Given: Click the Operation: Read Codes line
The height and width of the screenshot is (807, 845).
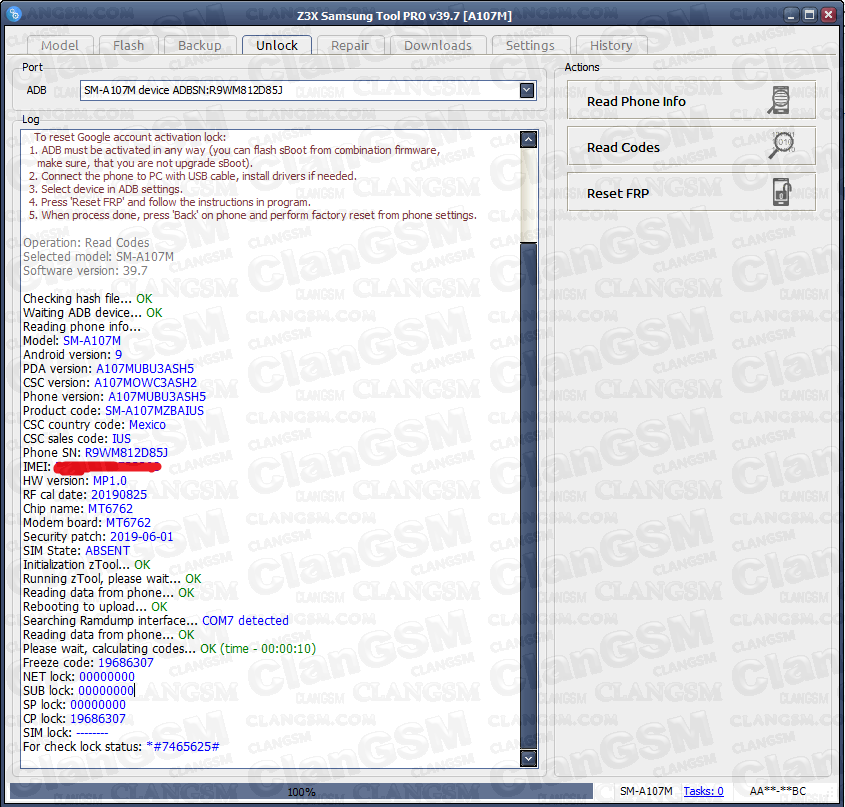Looking at the screenshot, I should coord(86,243).
